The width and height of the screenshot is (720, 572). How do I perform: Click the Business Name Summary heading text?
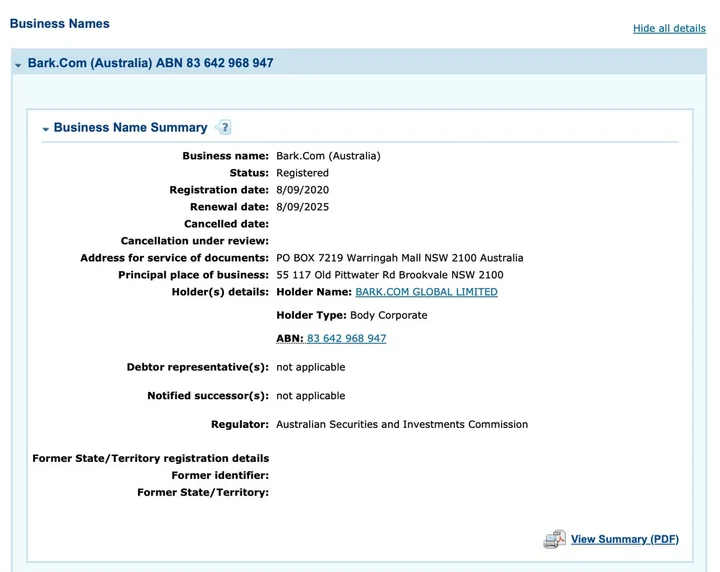(130, 127)
